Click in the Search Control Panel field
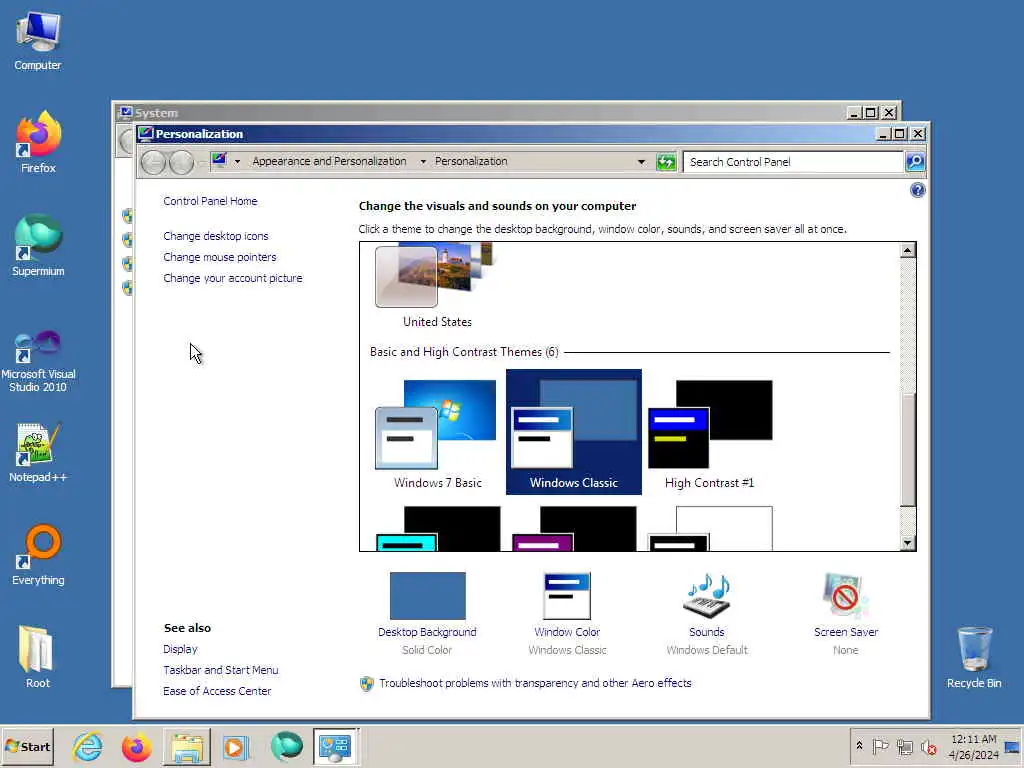 click(x=793, y=162)
